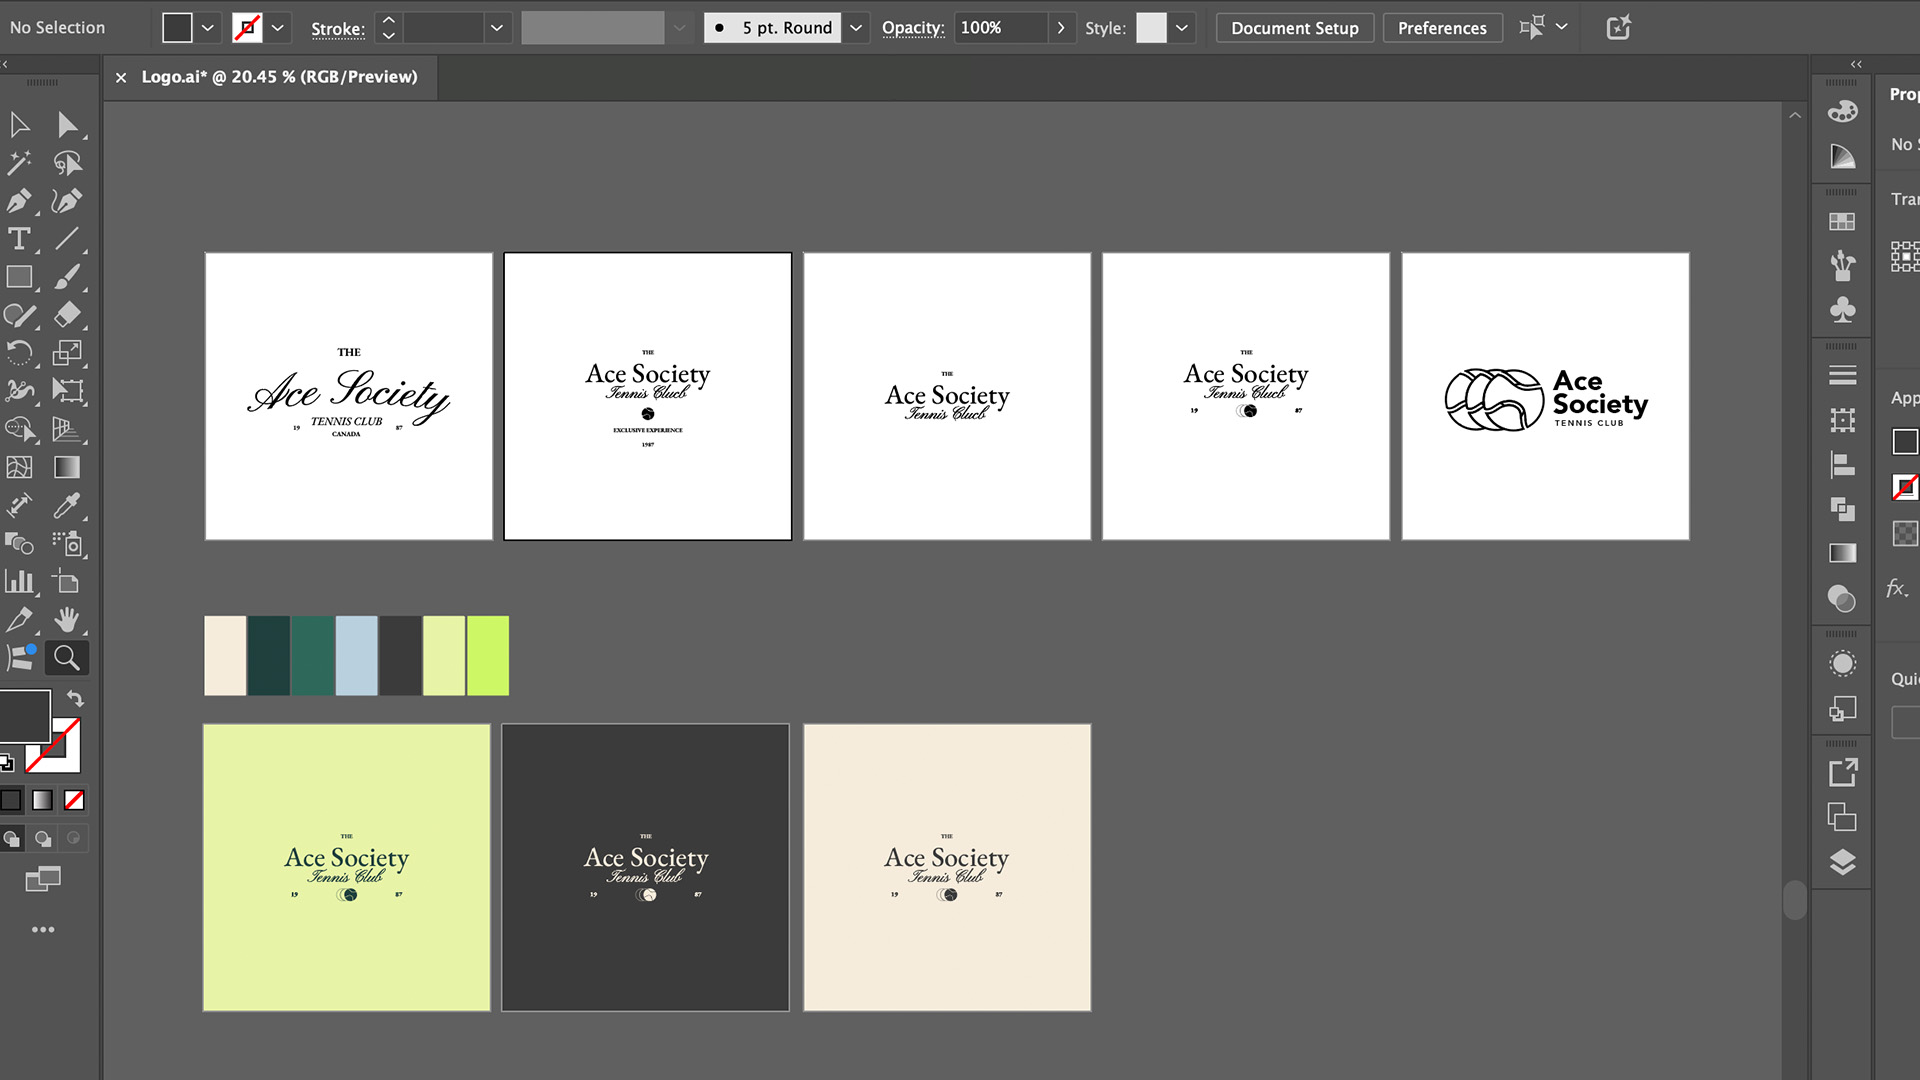The height and width of the screenshot is (1080, 1920).
Task: Select the Rotate tool
Action: 18,353
